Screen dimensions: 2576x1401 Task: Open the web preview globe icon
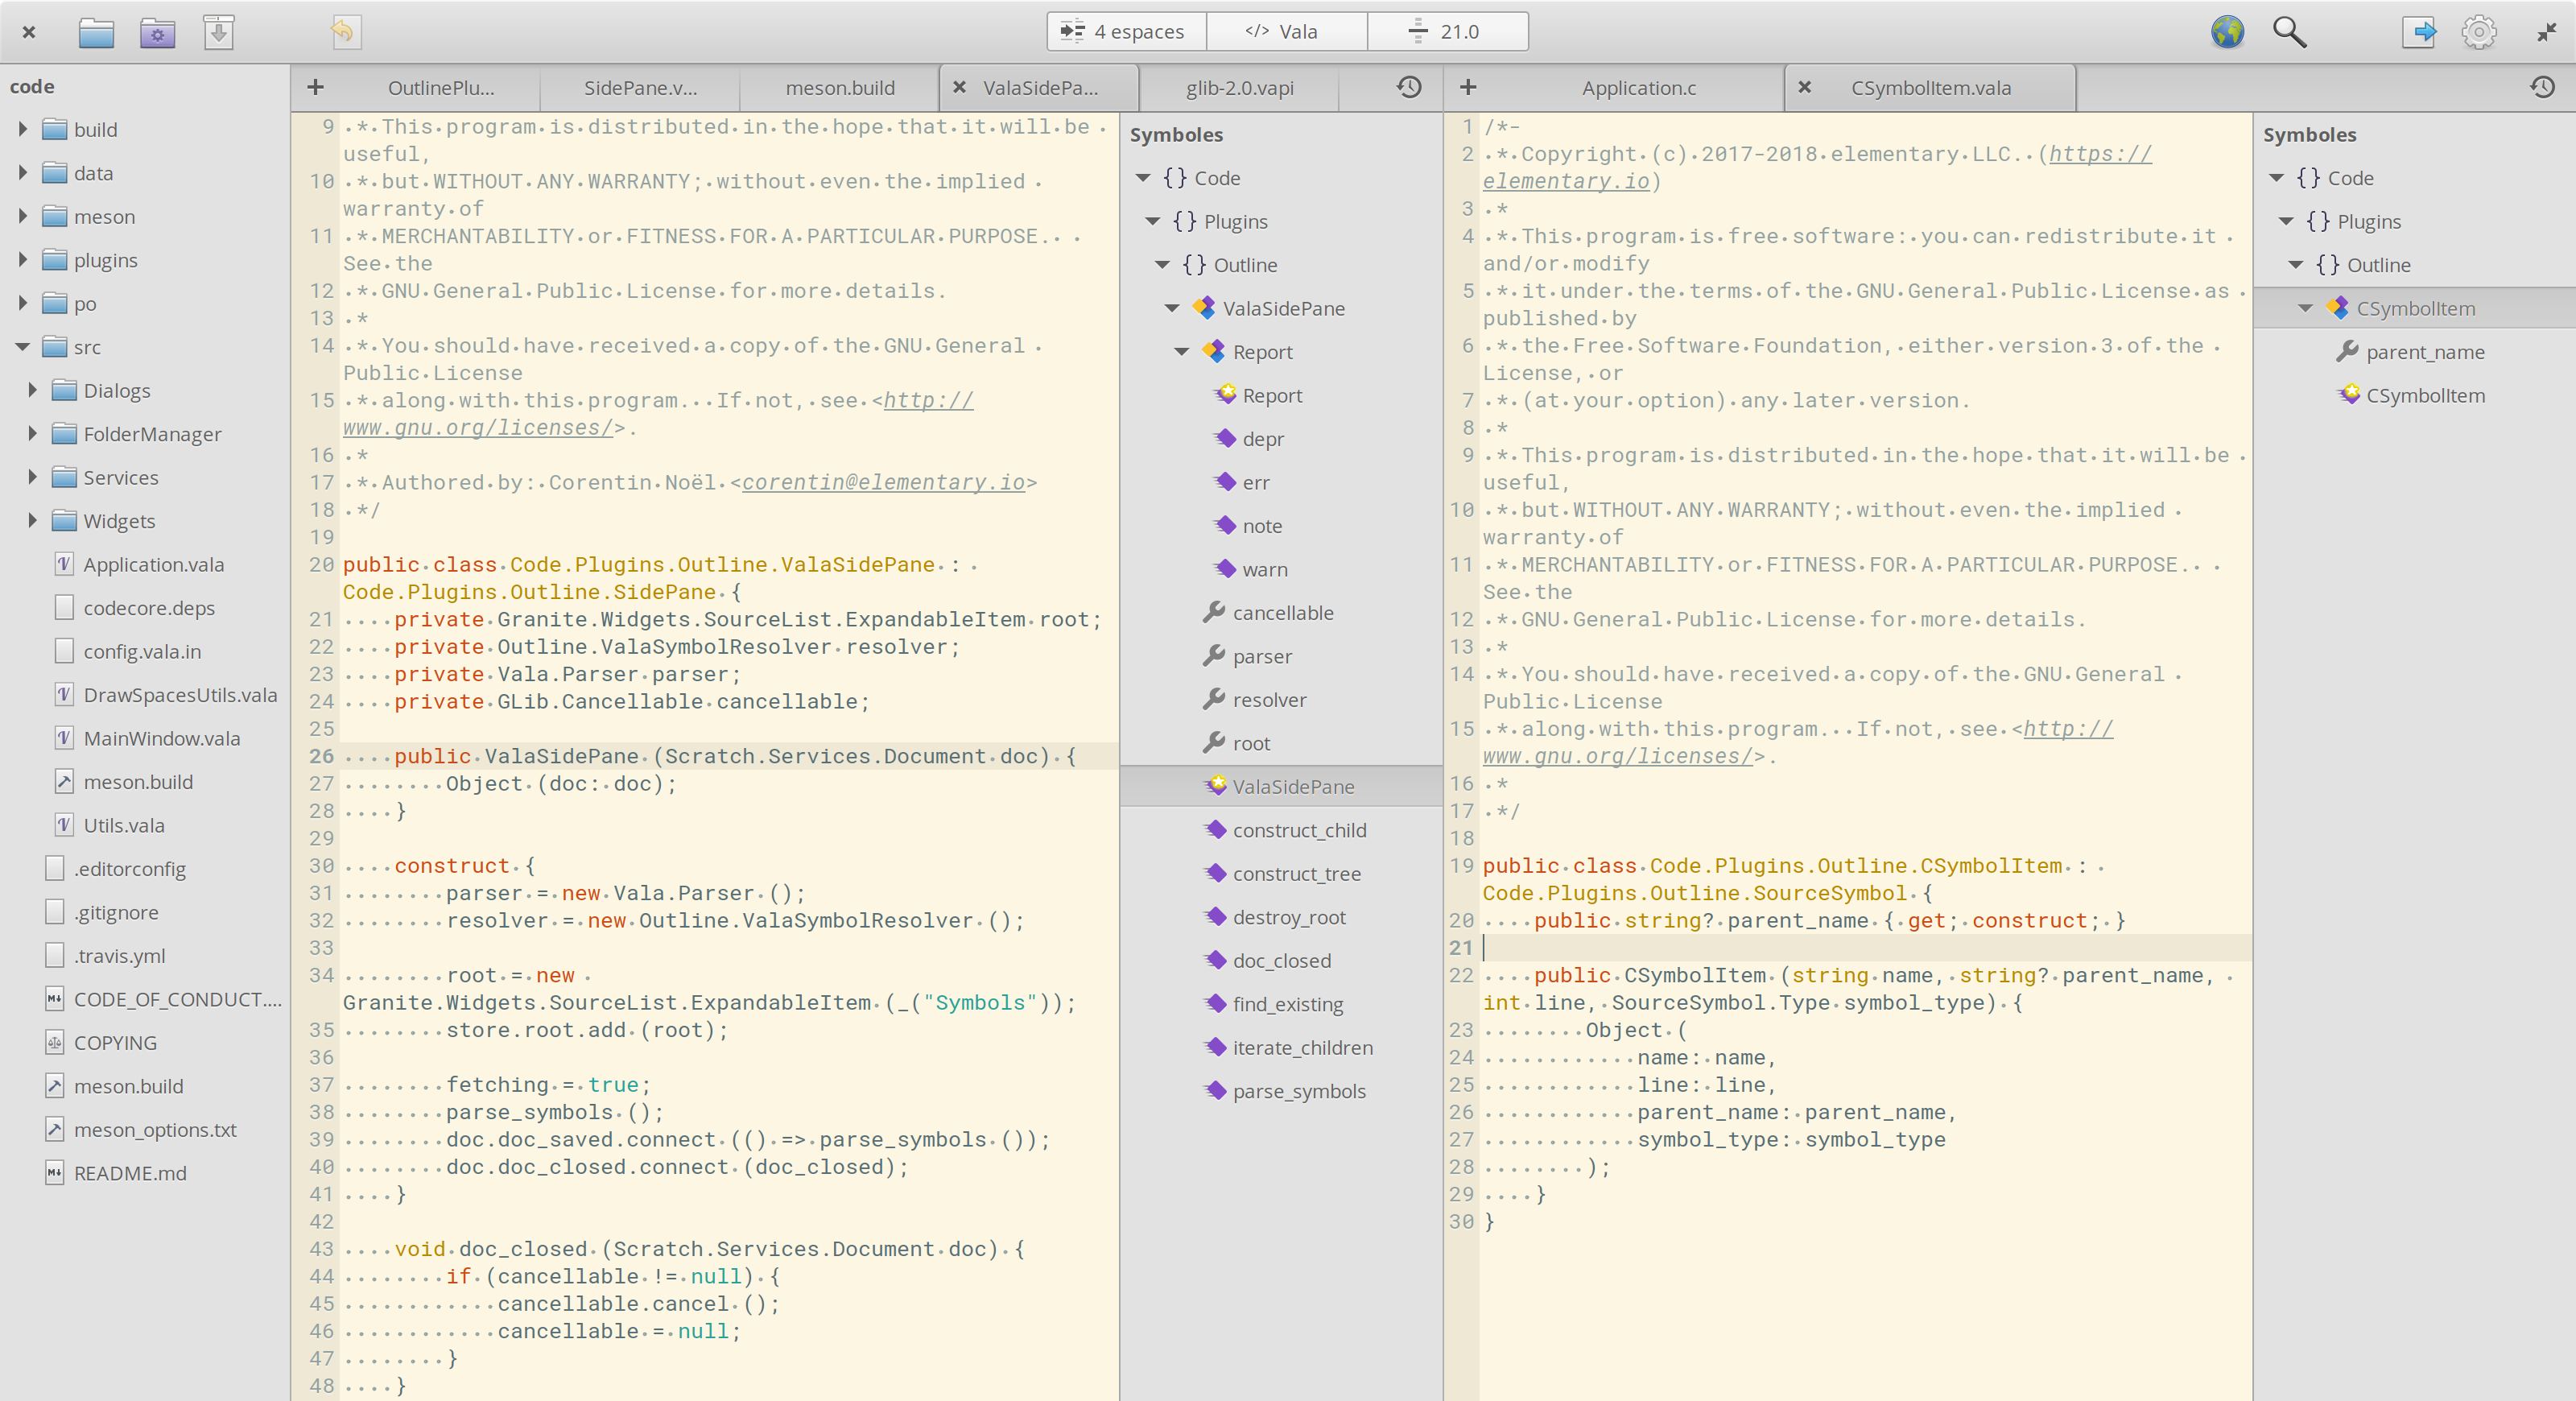2227,32
